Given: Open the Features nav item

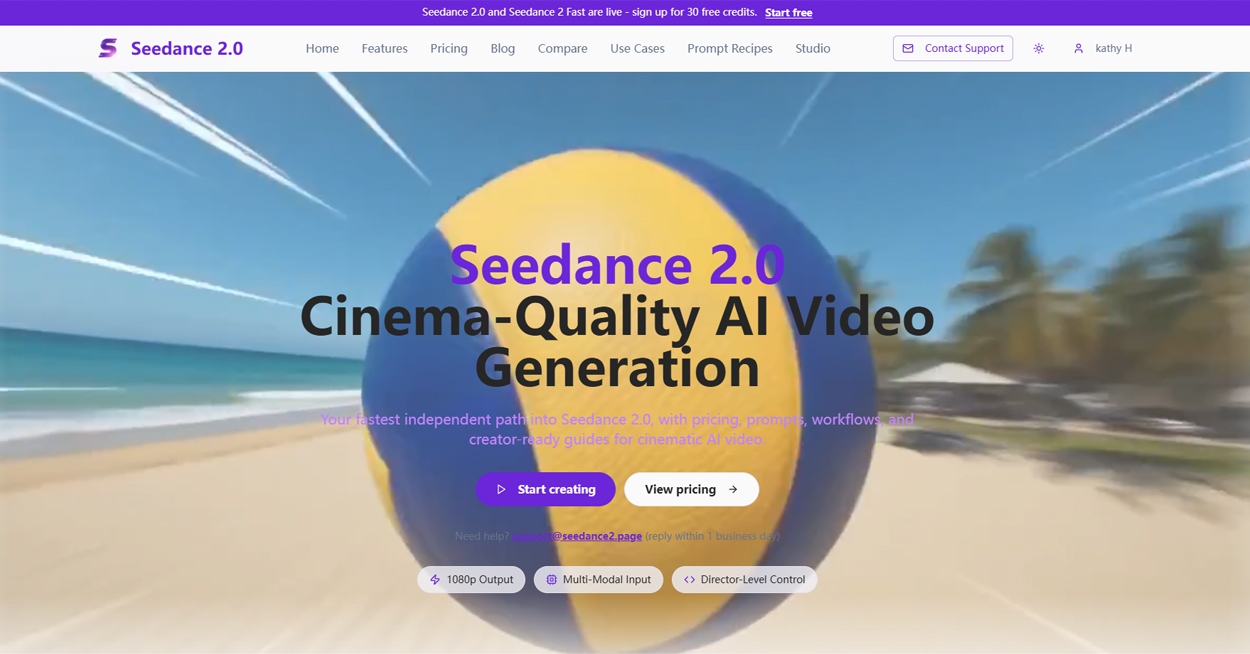Looking at the screenshot, I should point(385,48).
